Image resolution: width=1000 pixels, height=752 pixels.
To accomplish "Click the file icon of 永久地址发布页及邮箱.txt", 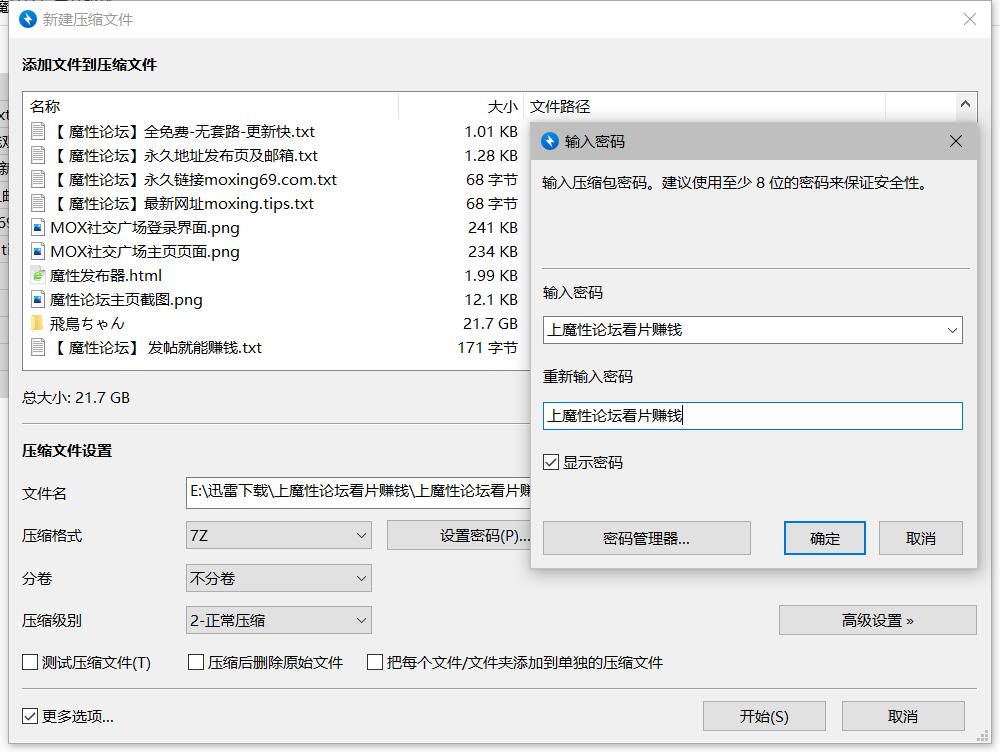I will click(x=38, y=156).
